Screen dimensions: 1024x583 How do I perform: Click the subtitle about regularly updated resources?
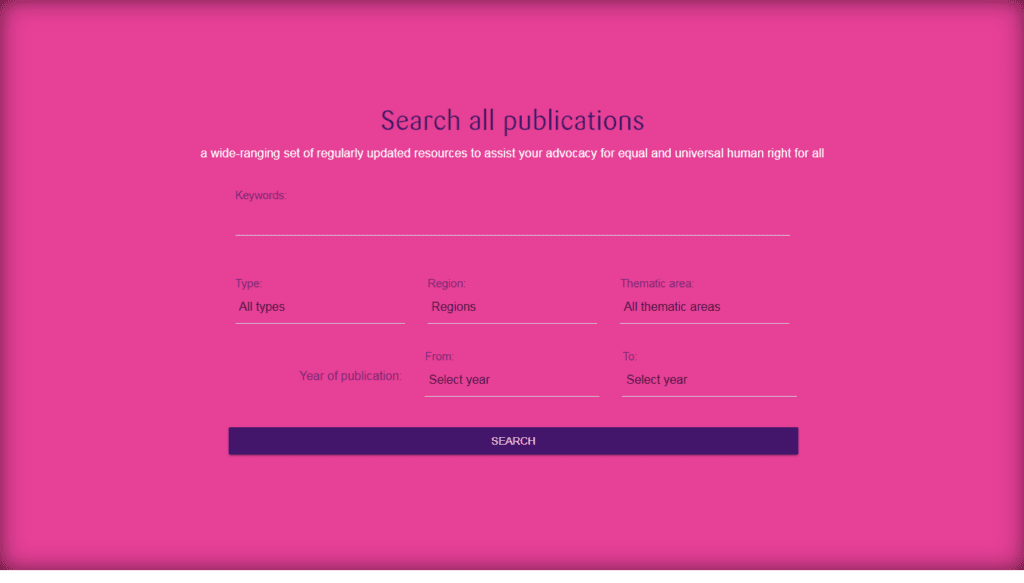[x=512, y=154]
